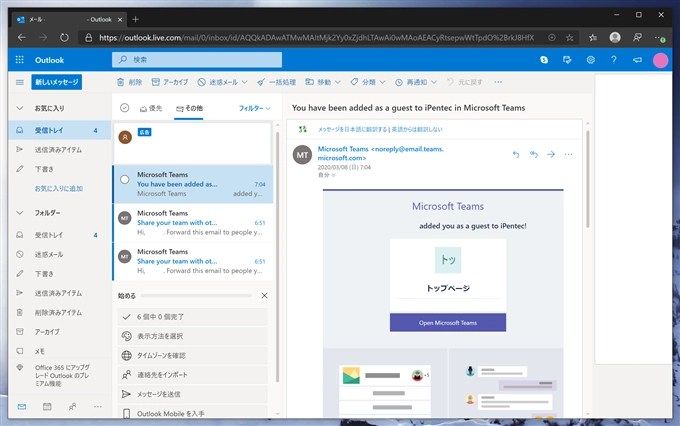Click the header icon next to Skype
The height and width of the screenshot is (426, 680).
tap(567, 60)
